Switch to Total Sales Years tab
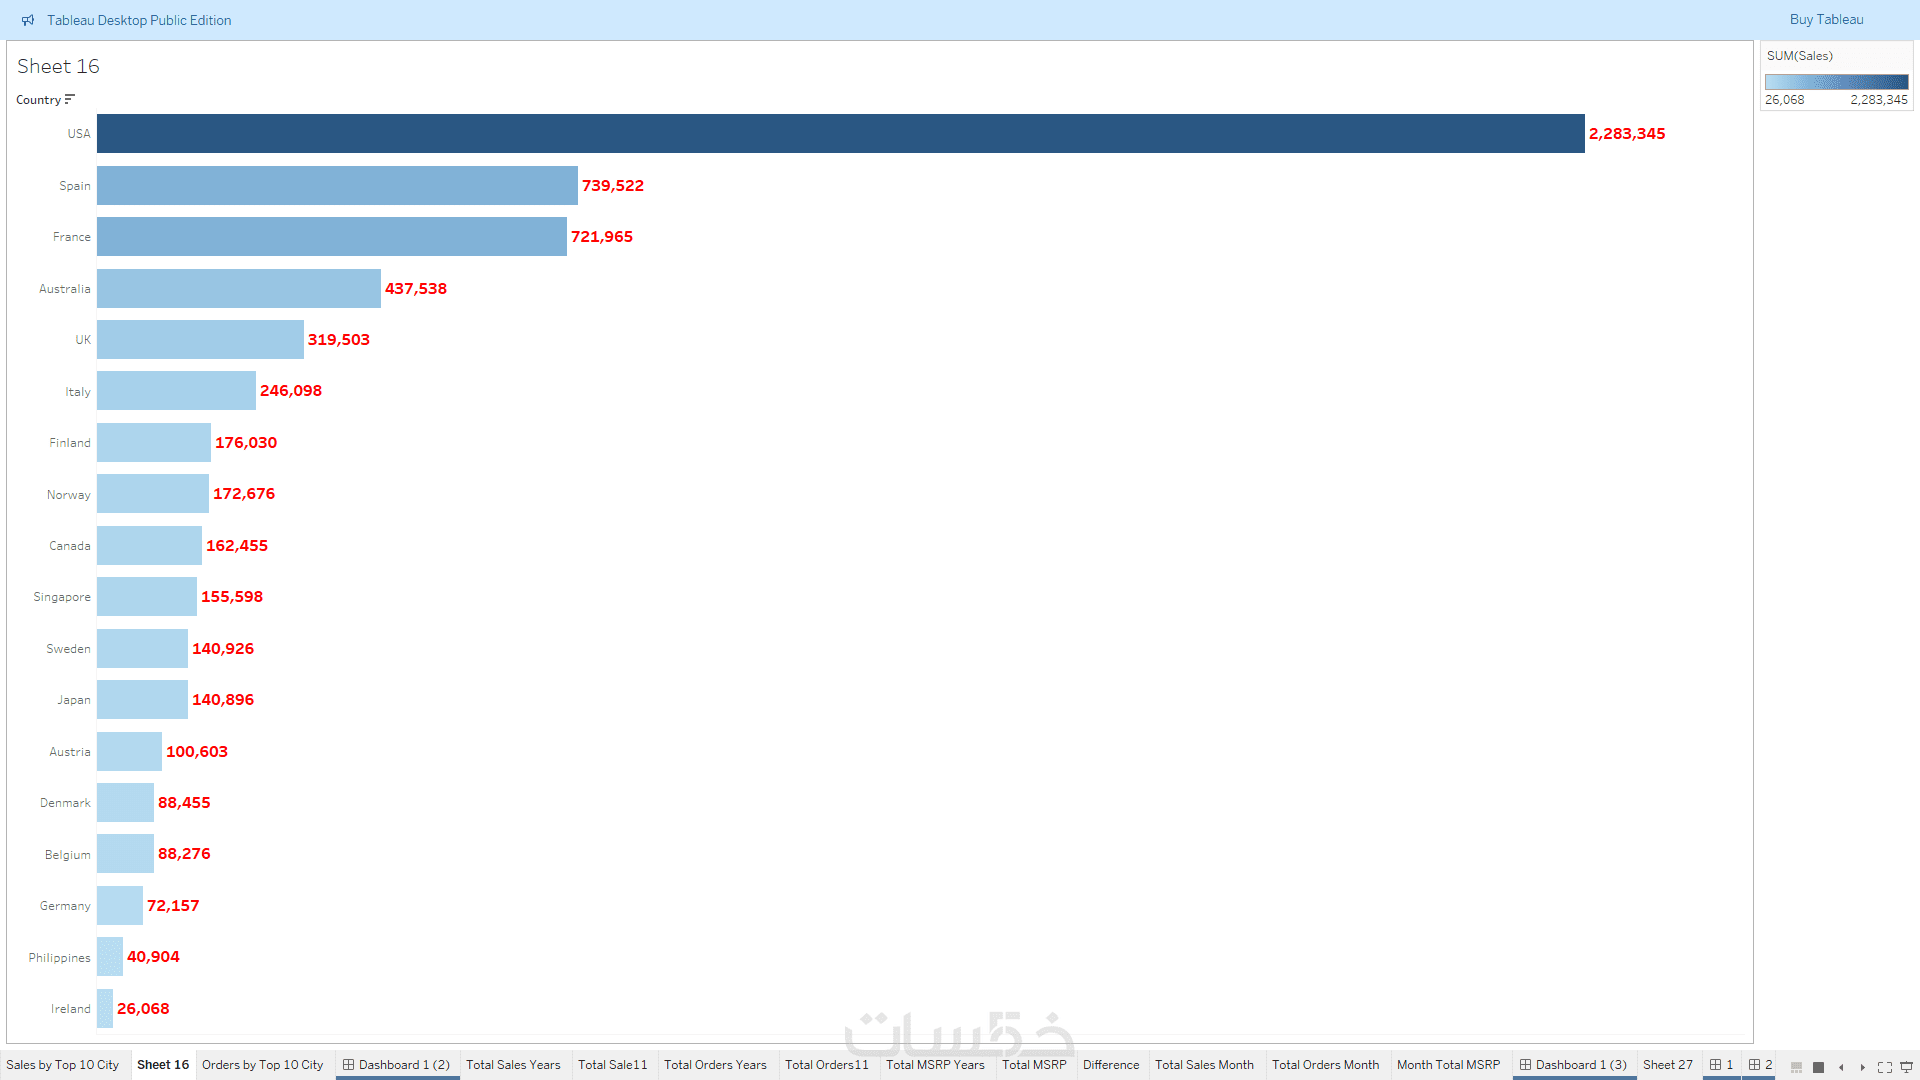 (x=513, y=1065)
